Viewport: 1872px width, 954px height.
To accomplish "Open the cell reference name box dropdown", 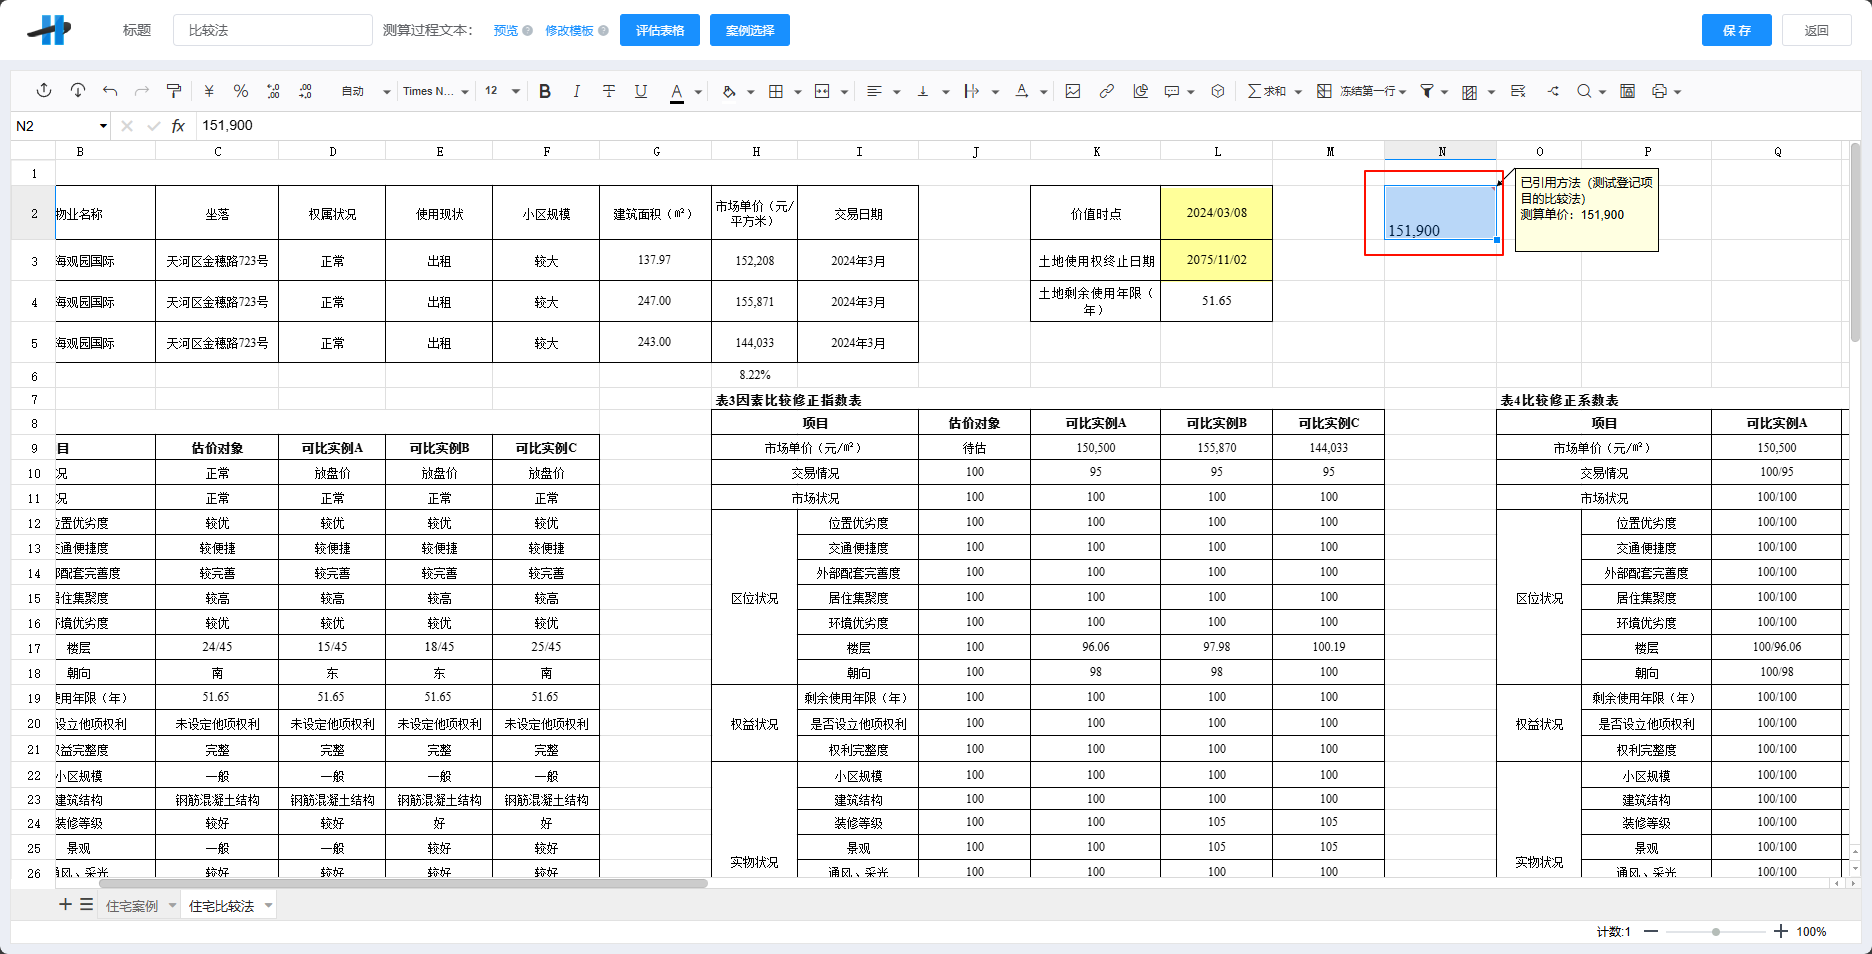I will 101,125.
